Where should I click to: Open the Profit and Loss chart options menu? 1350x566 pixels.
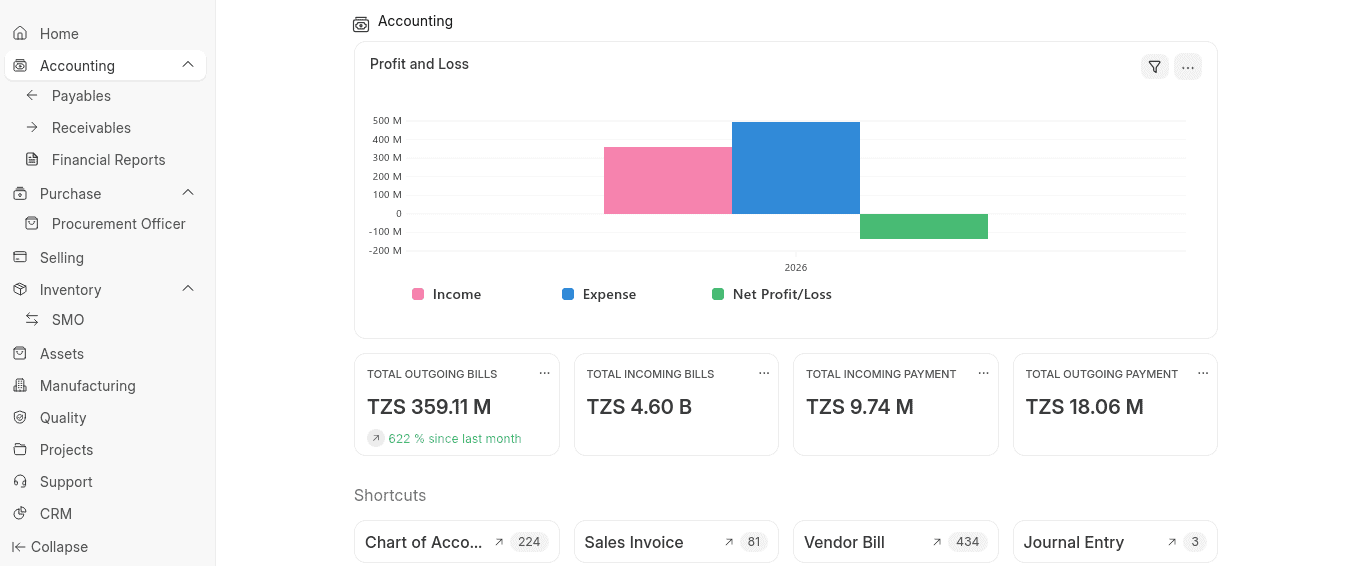[1187, 67]
